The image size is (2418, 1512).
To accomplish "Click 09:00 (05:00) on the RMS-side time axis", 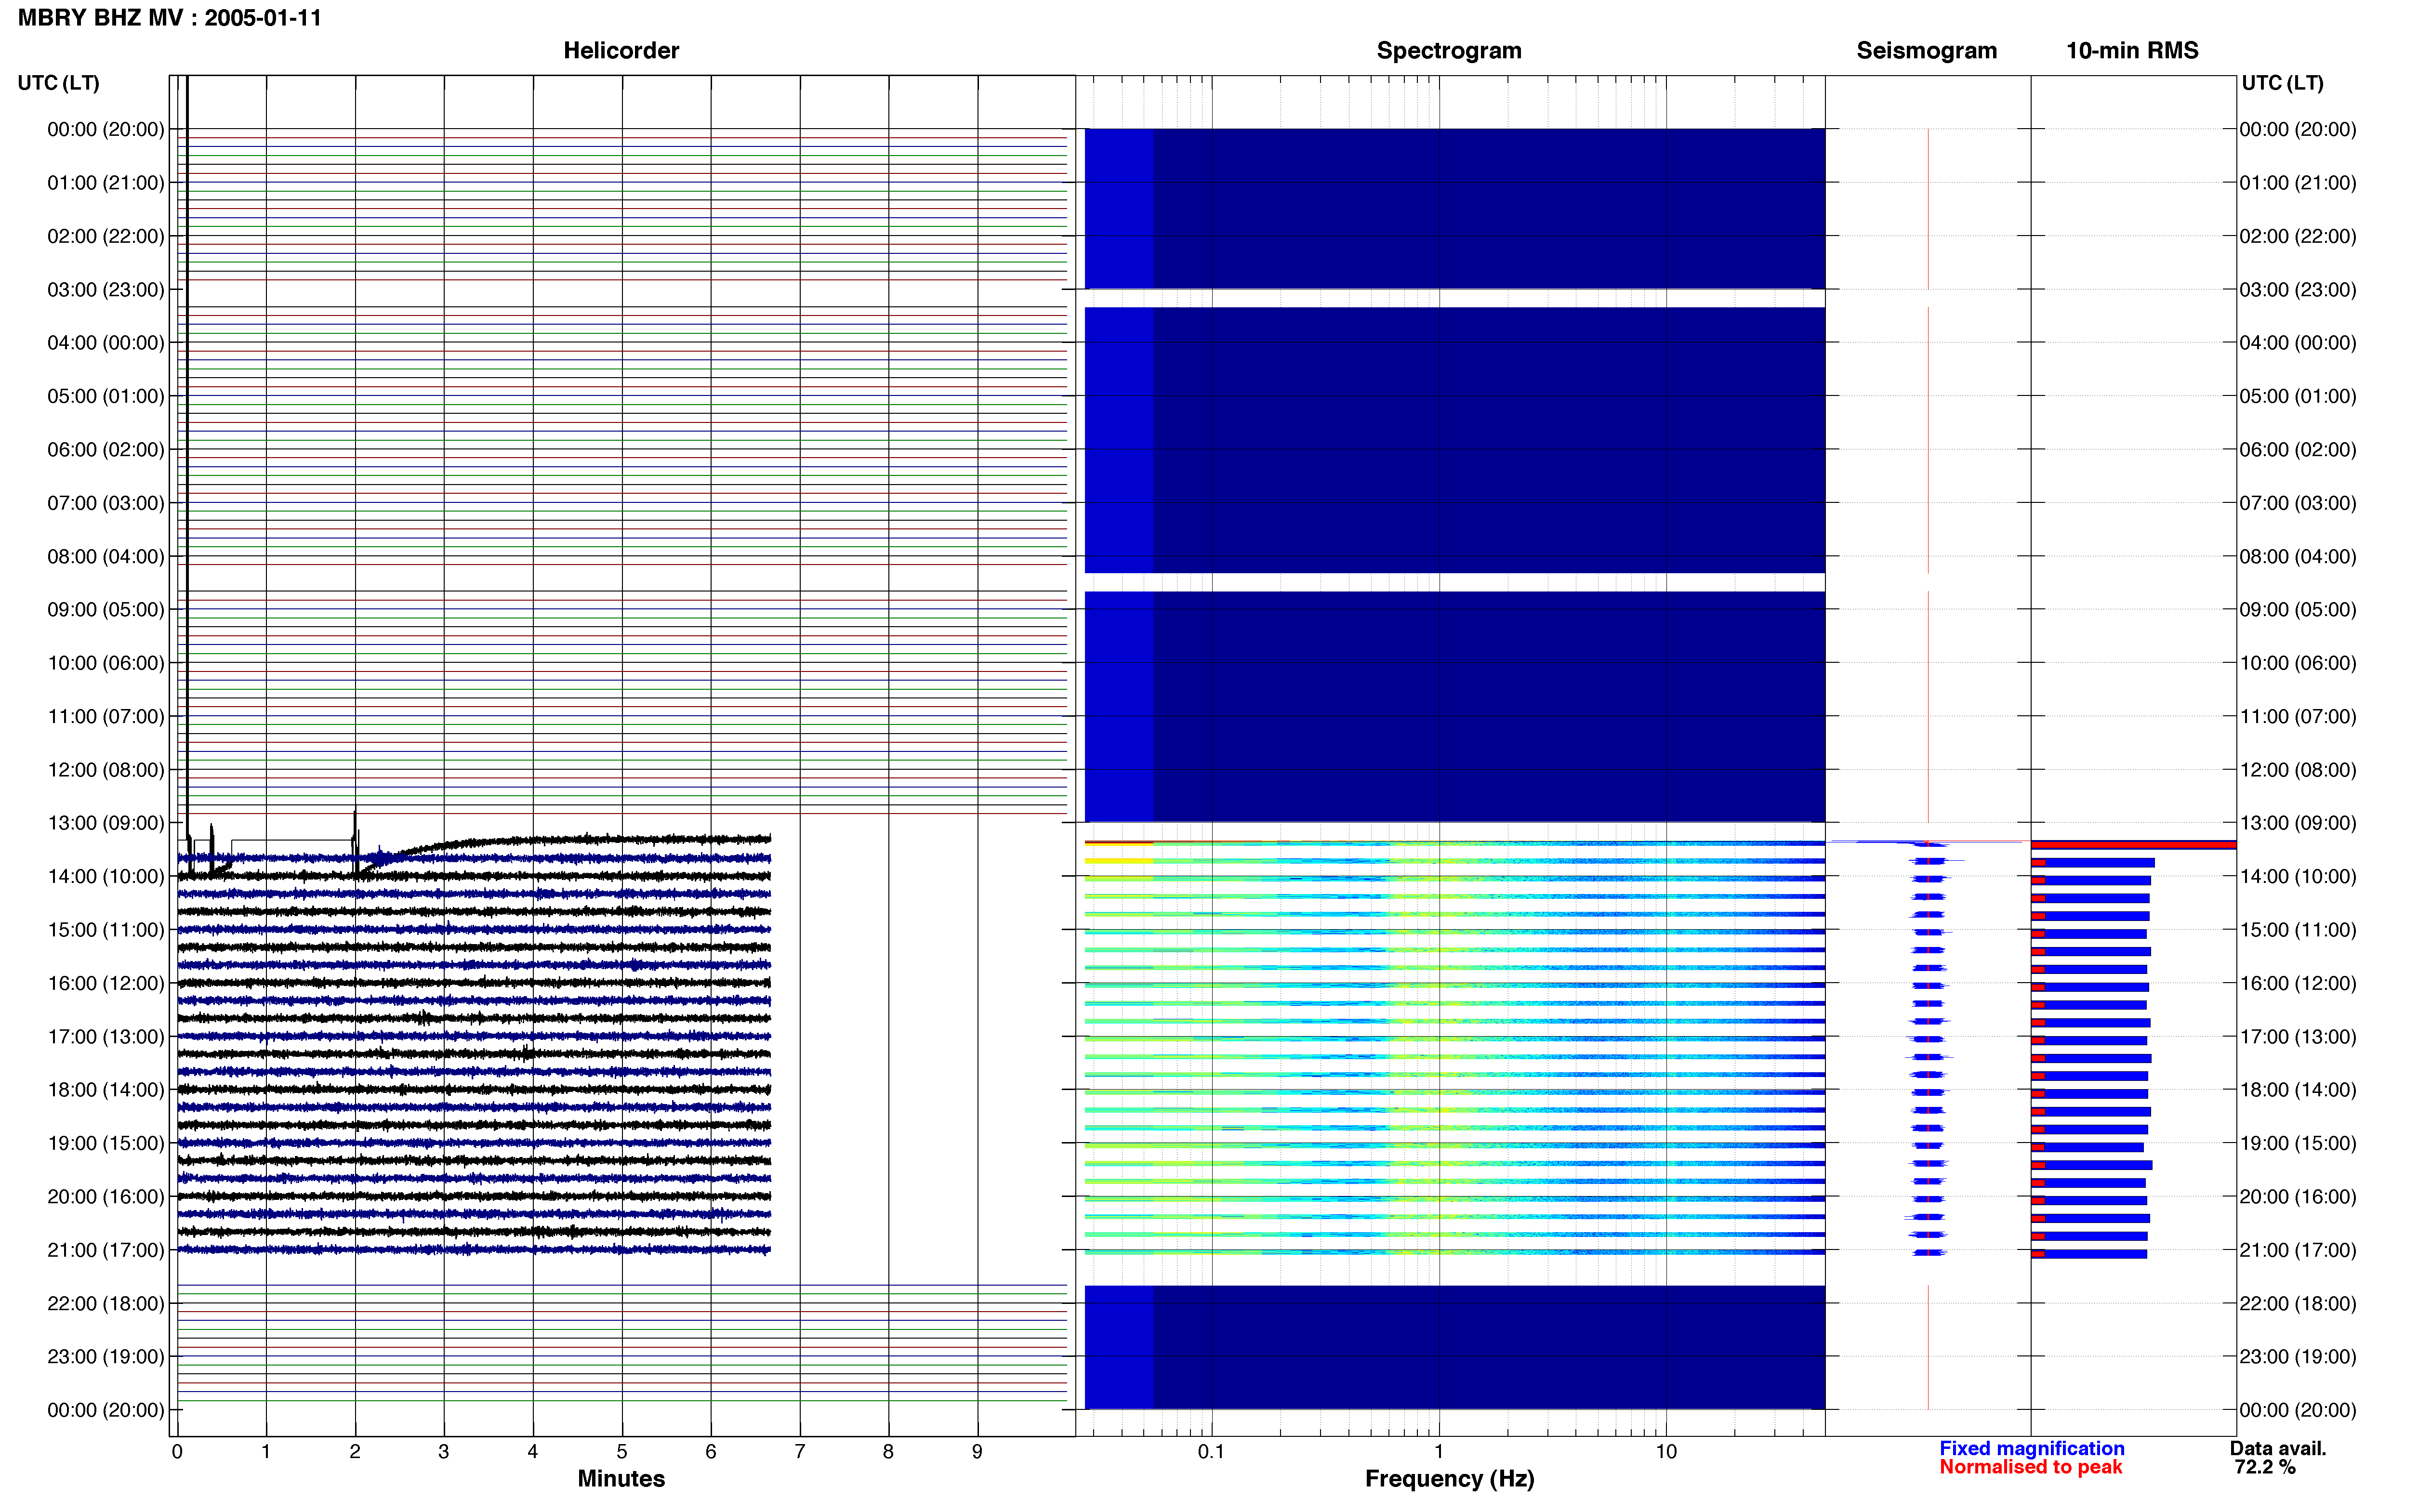I will tap(2298, 610).
